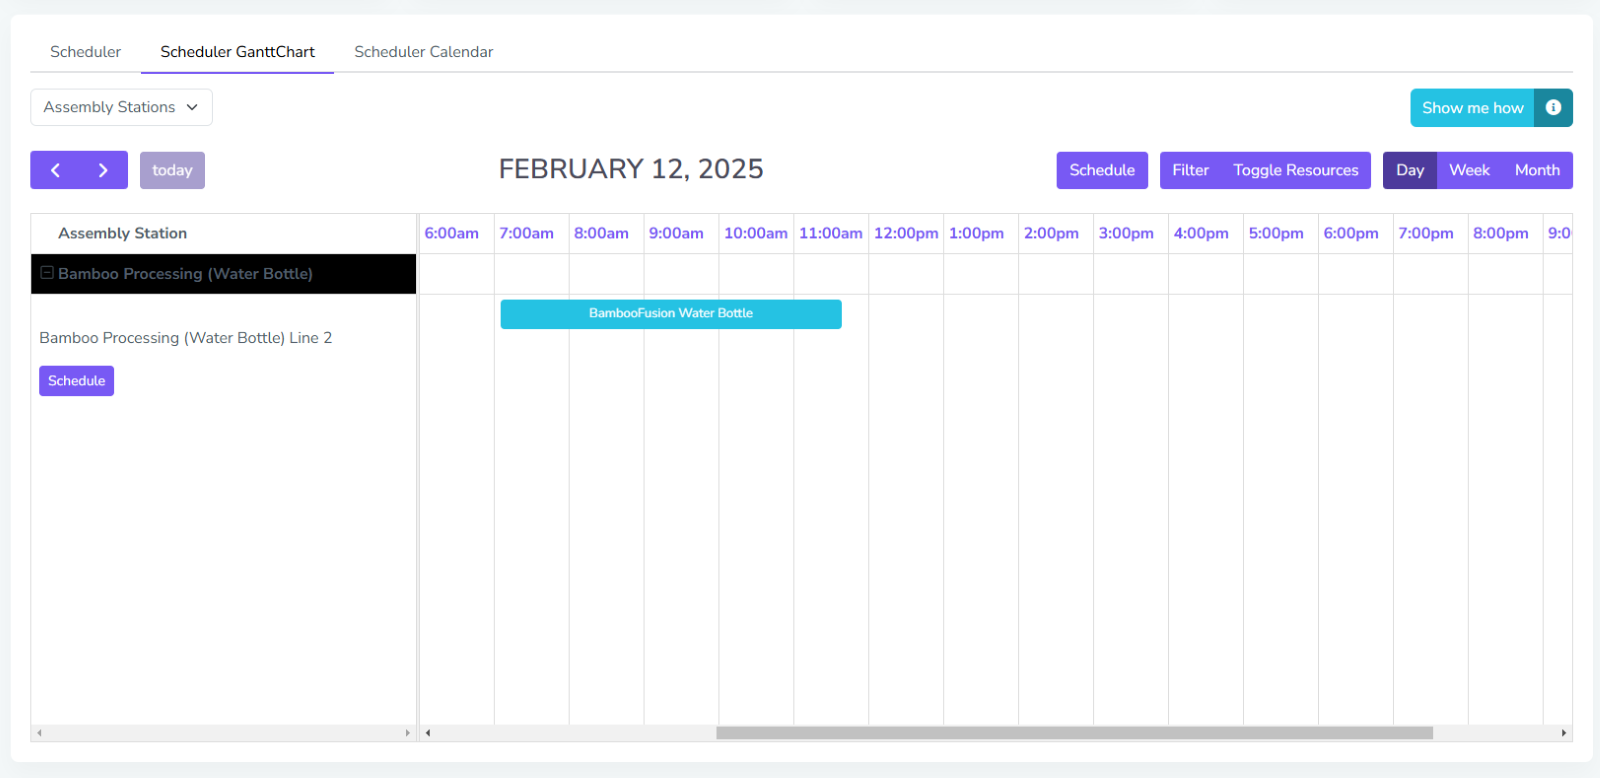The width and height of the screenshot is (1600, 778).
Task: Advance to next day with right chevron
Action: [x=103, y=170]
